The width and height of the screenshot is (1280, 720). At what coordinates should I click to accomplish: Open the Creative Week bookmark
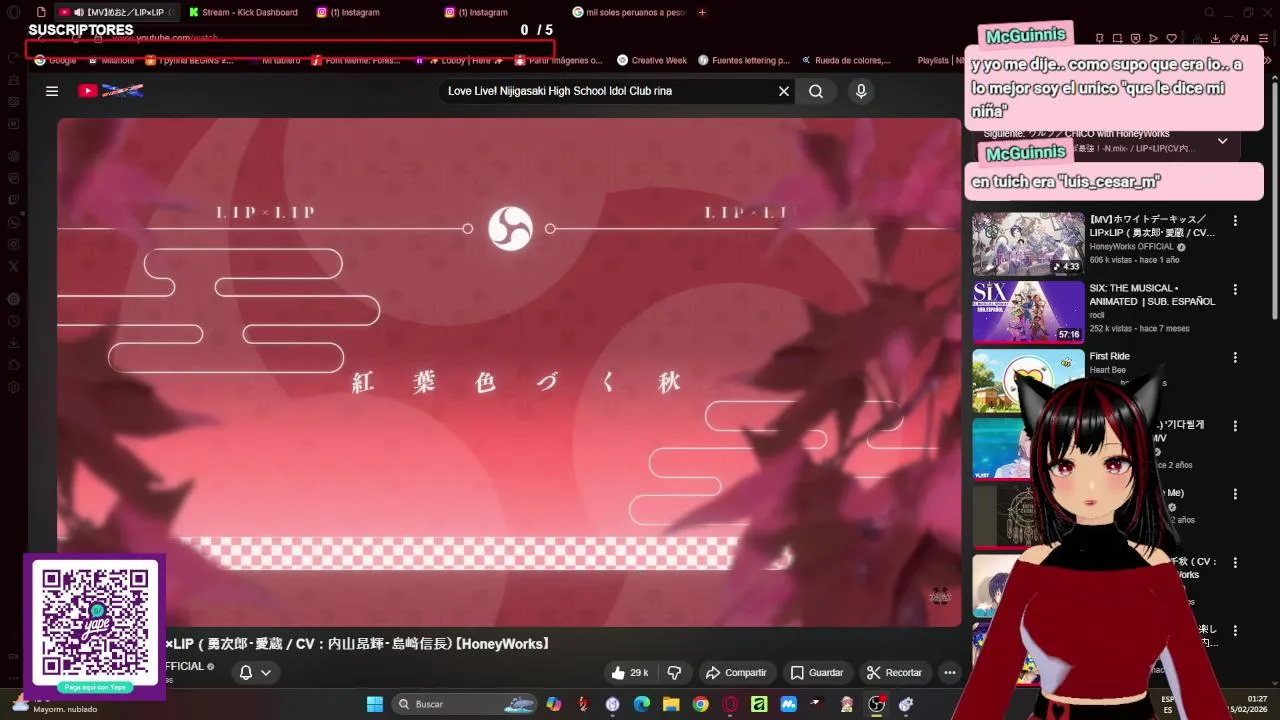pos(652,60)
